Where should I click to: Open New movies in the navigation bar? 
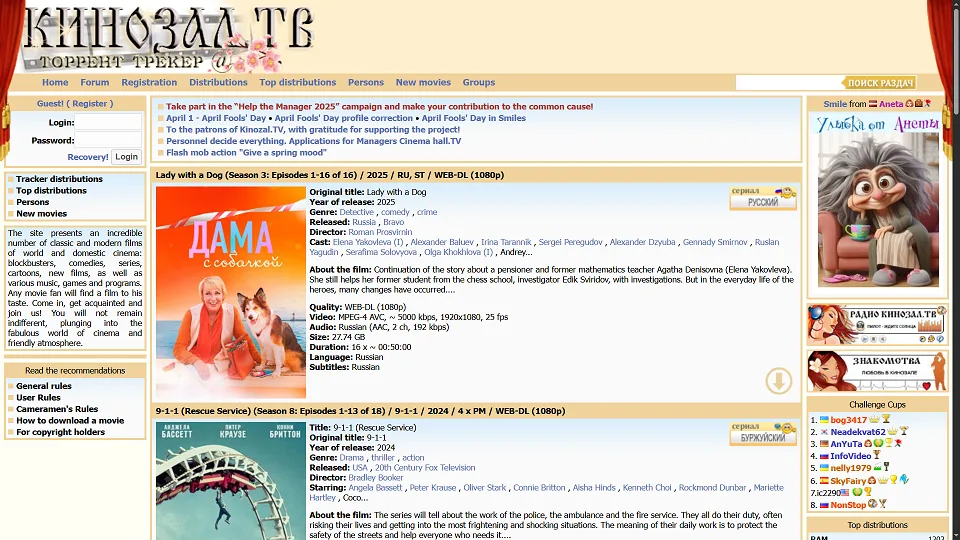click(x=423, y=82)
